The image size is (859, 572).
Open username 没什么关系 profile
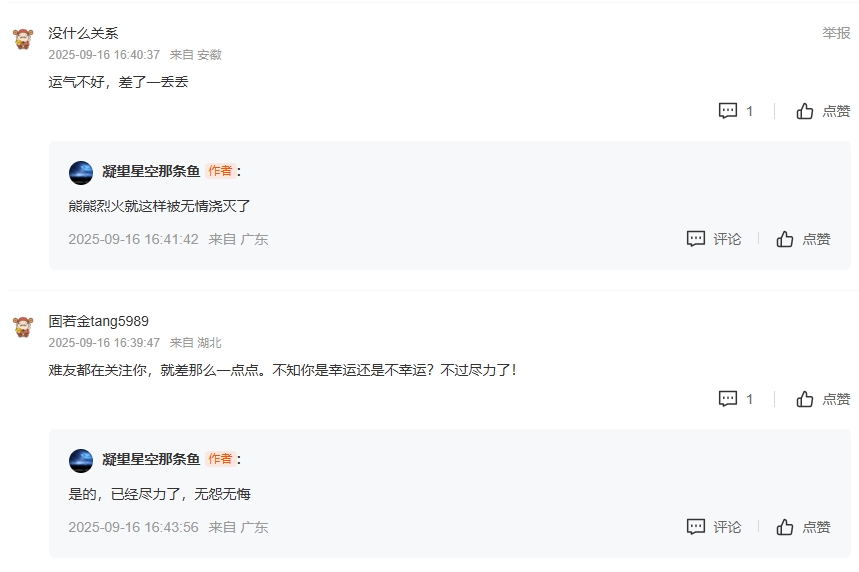pos(83,33)
